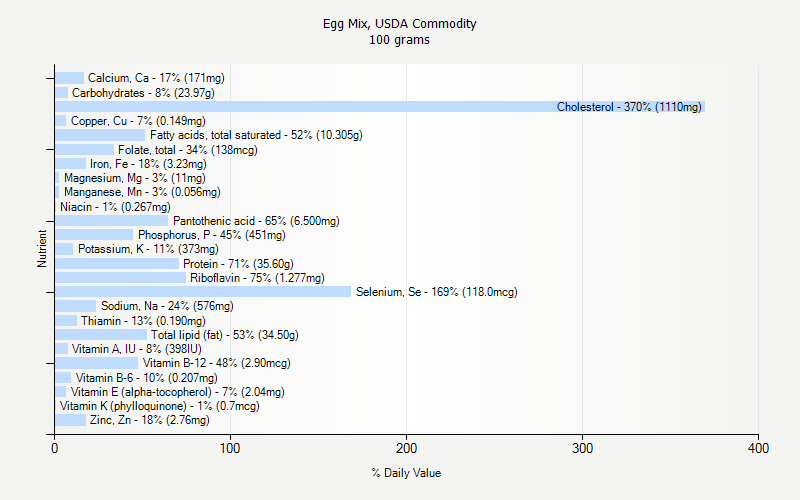Select the Protein - 71% label
Screen dimensions: 800x500
[x=238, y=264]
